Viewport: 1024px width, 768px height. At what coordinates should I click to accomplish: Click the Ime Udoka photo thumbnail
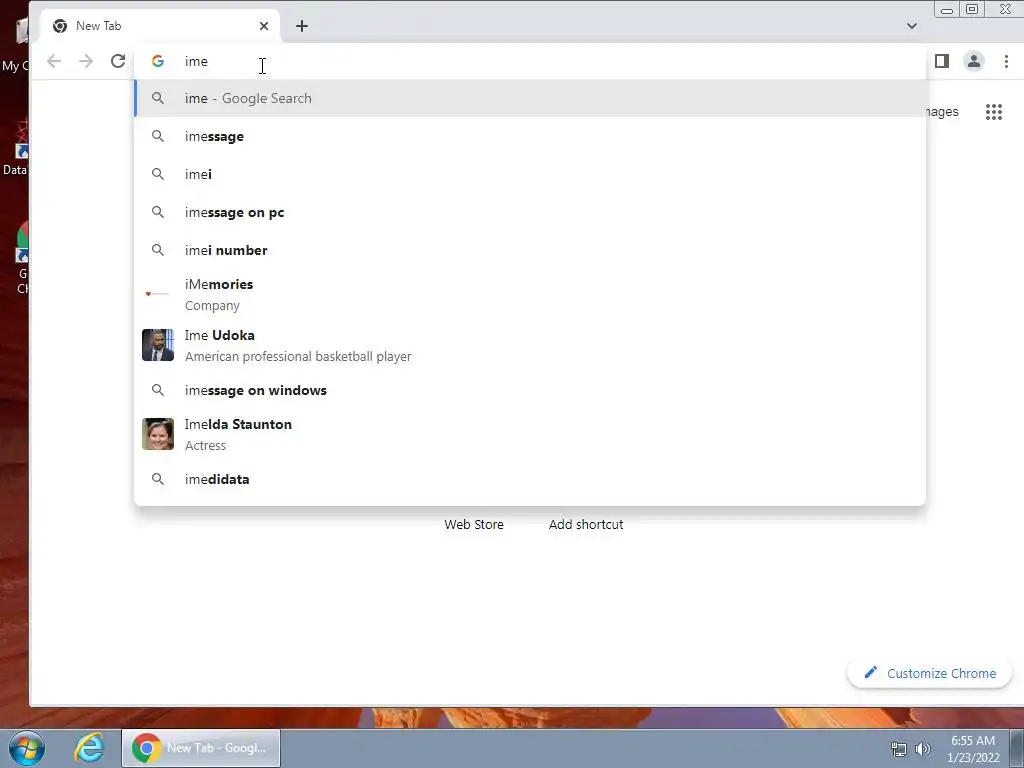(158, 345)
